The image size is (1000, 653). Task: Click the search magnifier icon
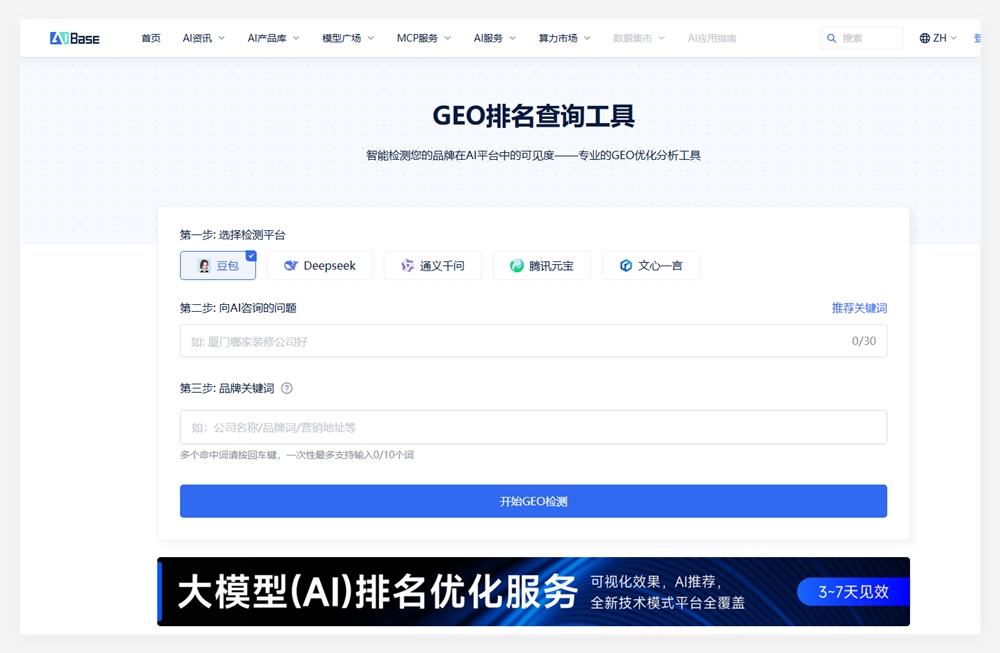(833, 37)
